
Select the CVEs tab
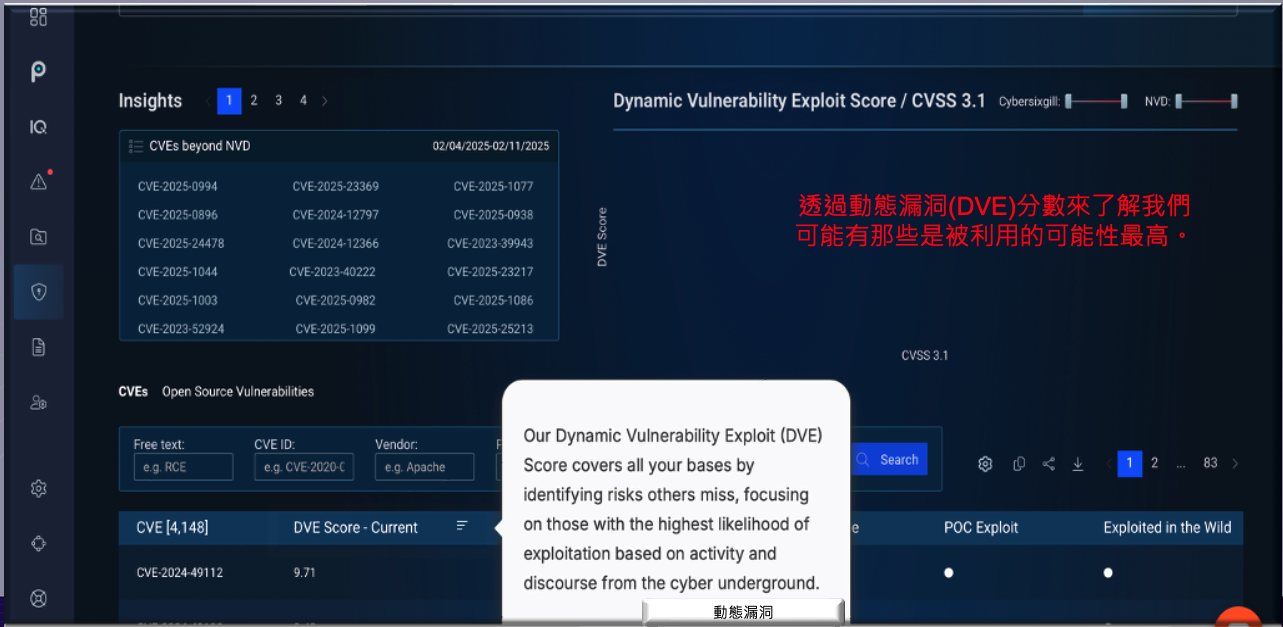point(133,392)
